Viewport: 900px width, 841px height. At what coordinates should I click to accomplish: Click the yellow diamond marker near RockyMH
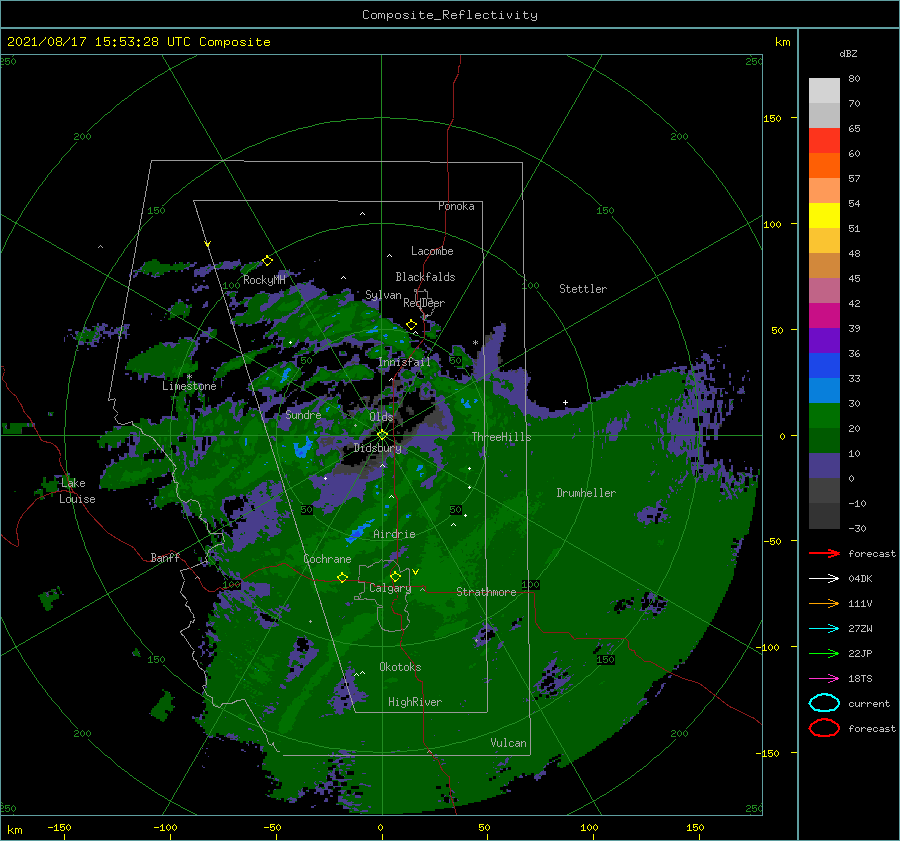click(x=267, y=261)
